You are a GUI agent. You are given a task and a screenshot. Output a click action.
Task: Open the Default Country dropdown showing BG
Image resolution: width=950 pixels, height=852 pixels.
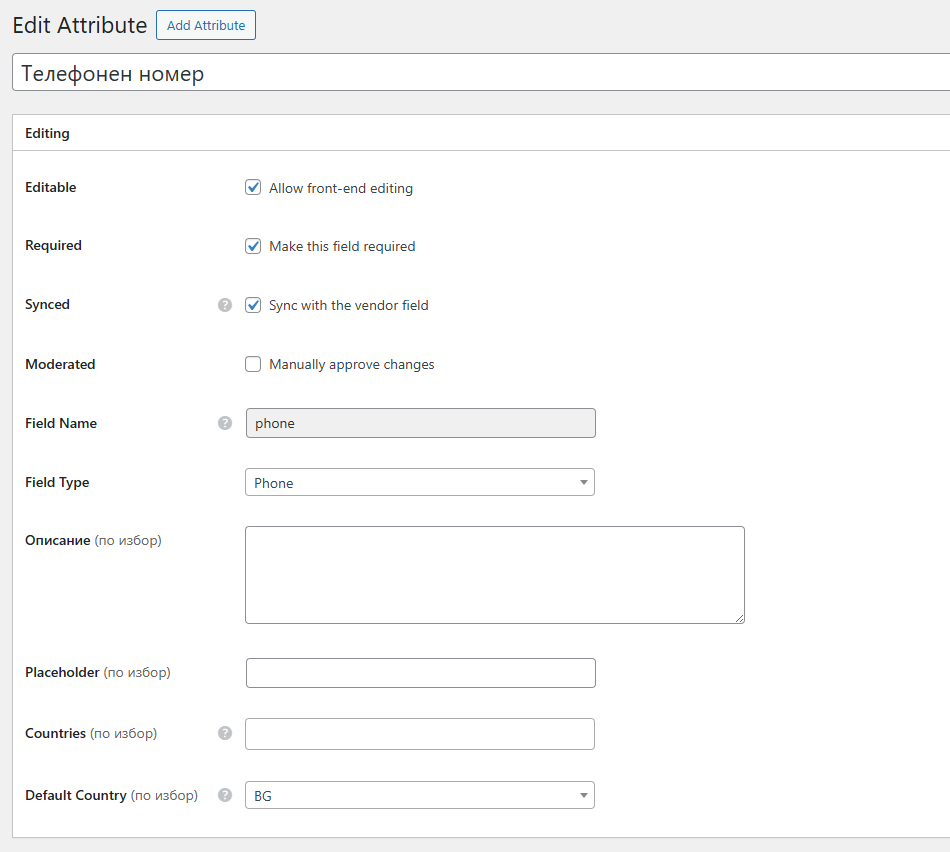[x=420, y=796]
